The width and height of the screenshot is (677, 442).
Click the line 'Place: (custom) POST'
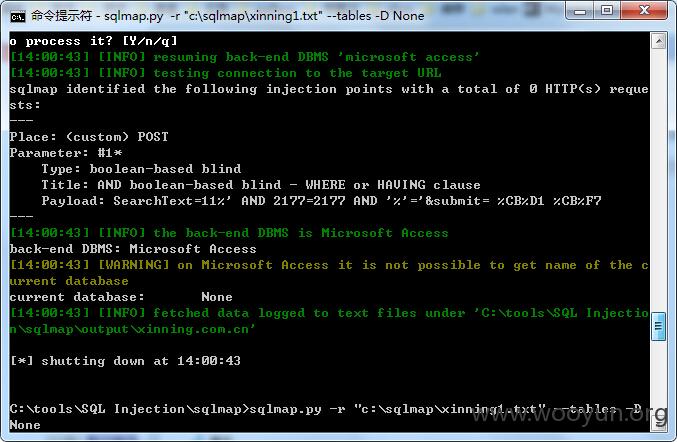(x=89, y=137)
